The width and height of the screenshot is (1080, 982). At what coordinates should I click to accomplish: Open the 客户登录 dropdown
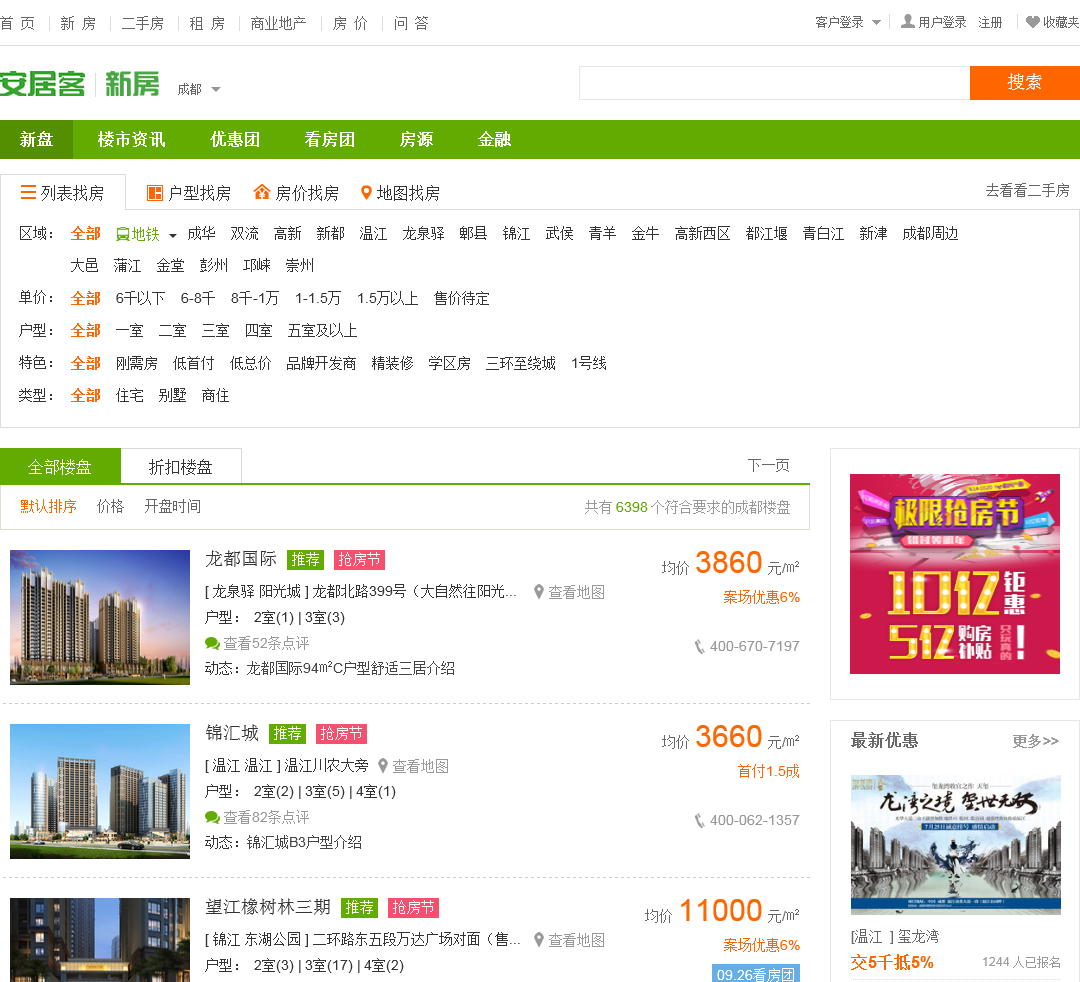(x=848, y=23)
